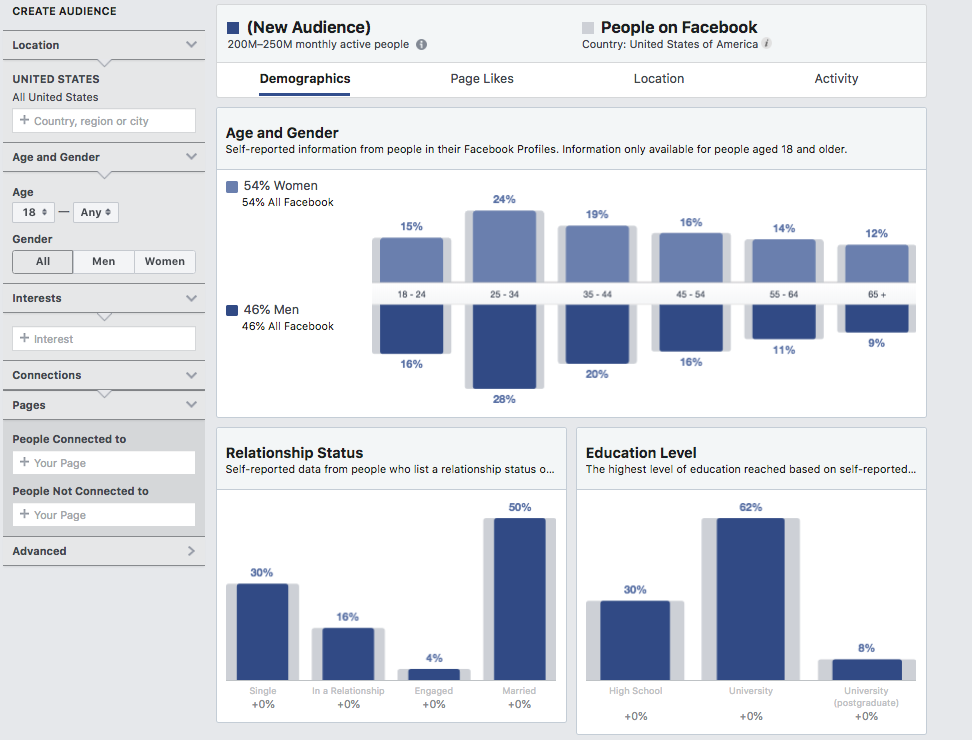Switch to the Location comparison tab
Screen dimensions: 972x740
point(658,78)
